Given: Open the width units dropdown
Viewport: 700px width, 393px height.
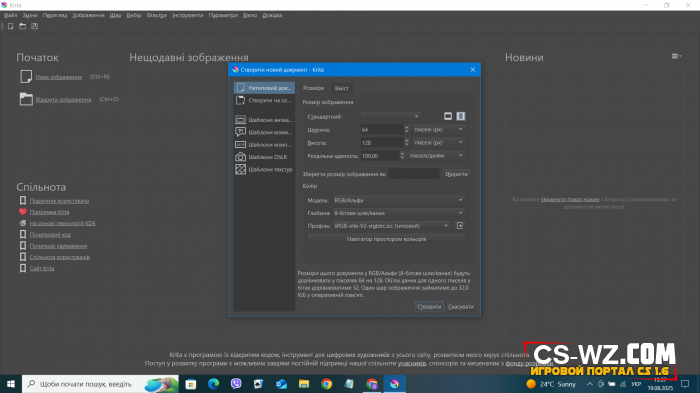Looking at the screenshot, I should 438,130.
